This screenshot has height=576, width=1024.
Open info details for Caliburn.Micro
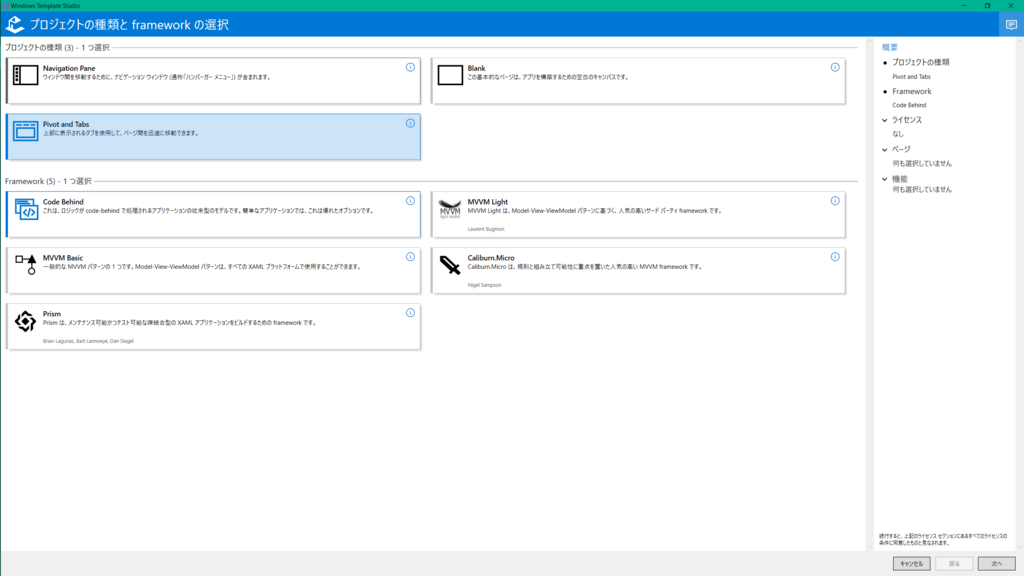835,257
